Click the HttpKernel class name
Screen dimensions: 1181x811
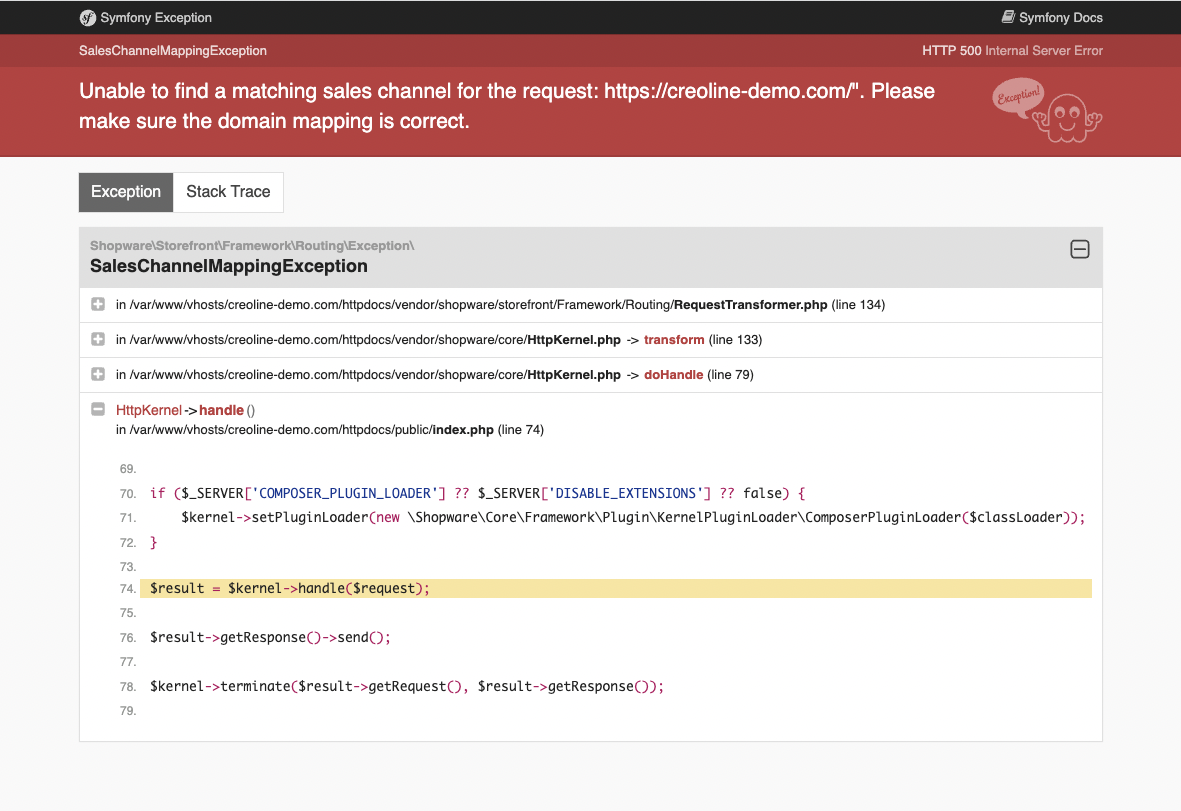pos(148,410)
